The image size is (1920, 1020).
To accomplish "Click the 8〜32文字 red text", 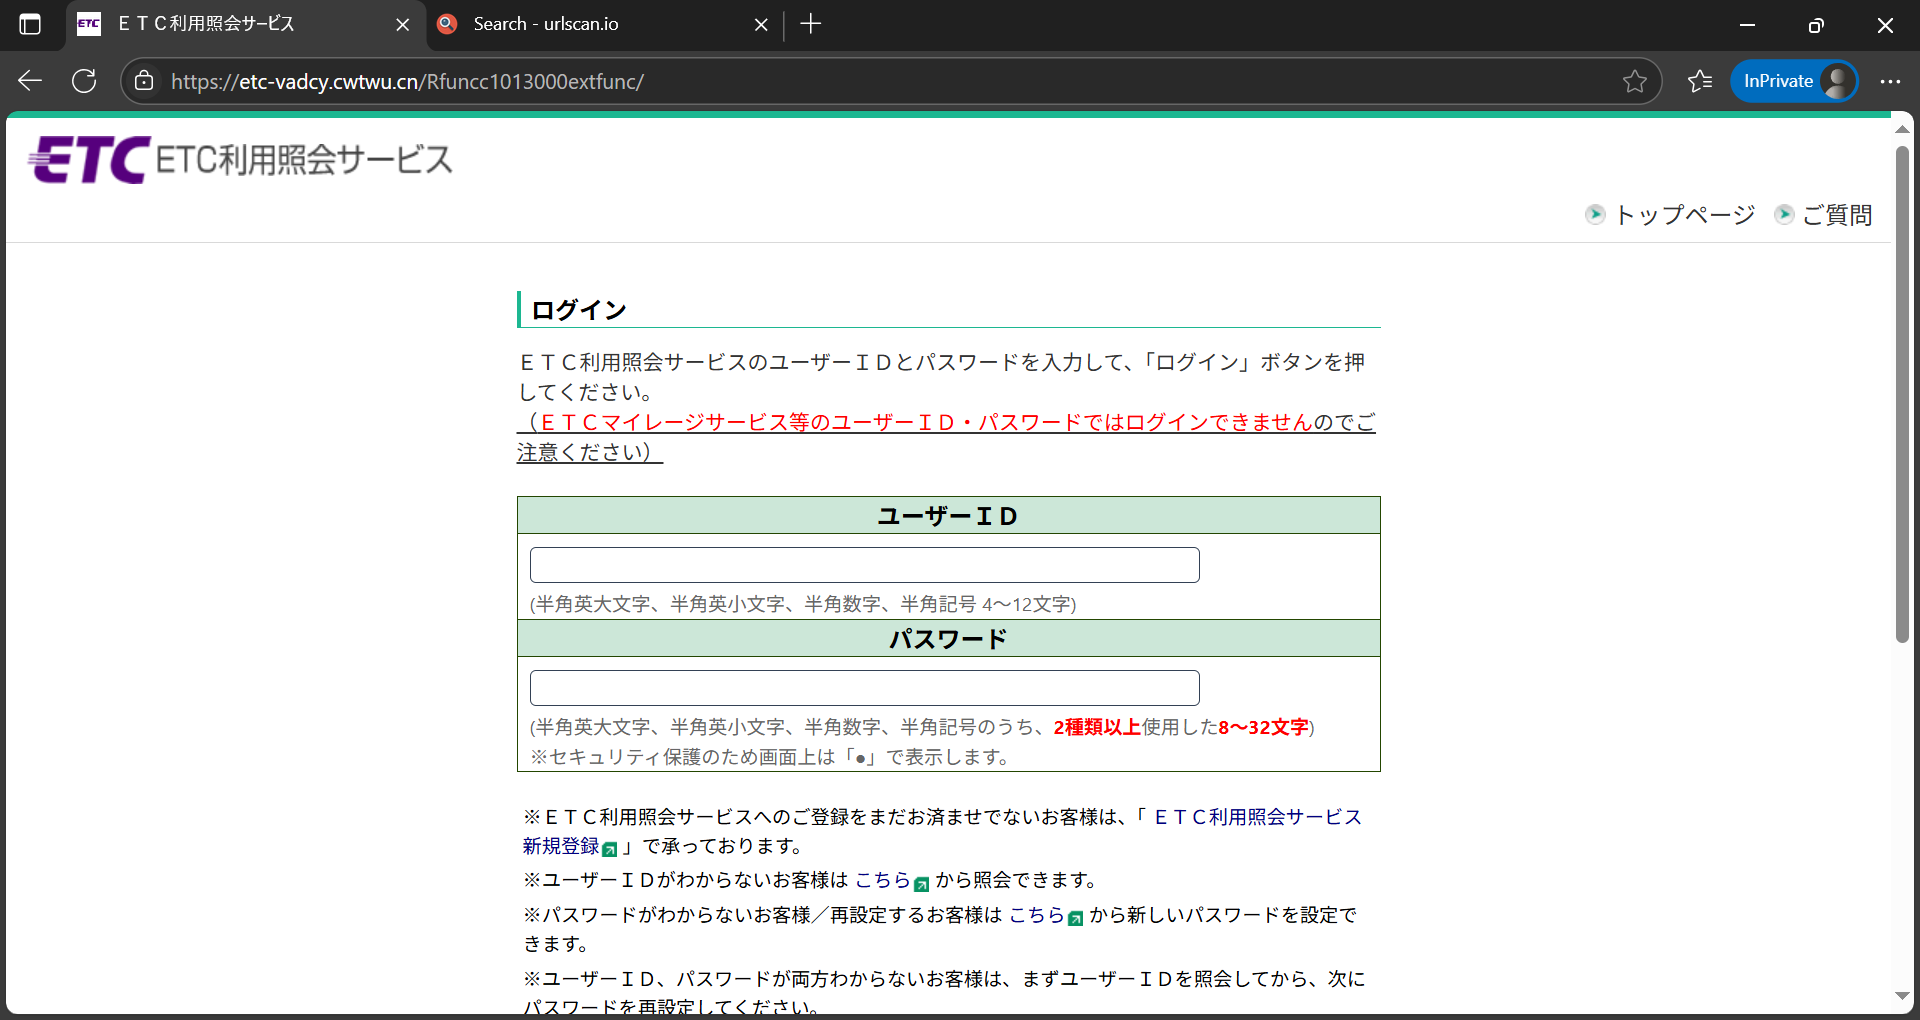I will 1263,727.
